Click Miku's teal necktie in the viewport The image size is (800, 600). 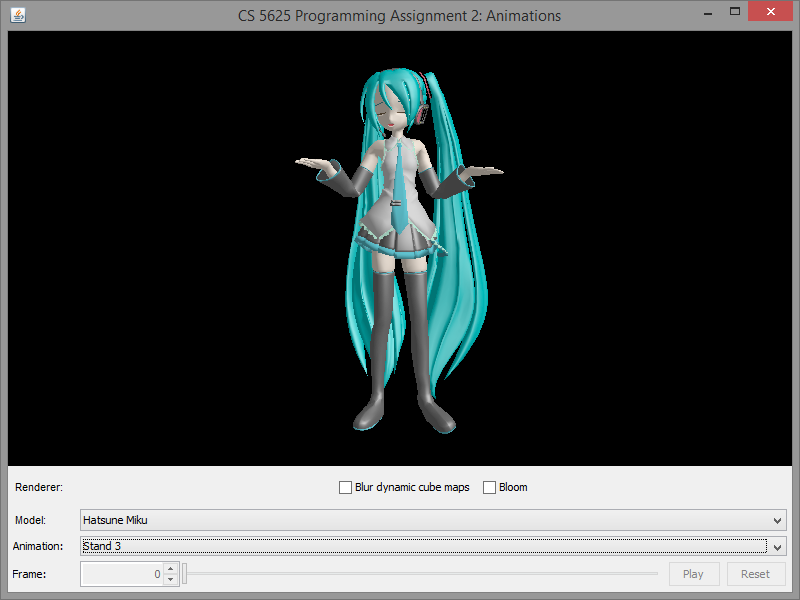click(397, 185)
